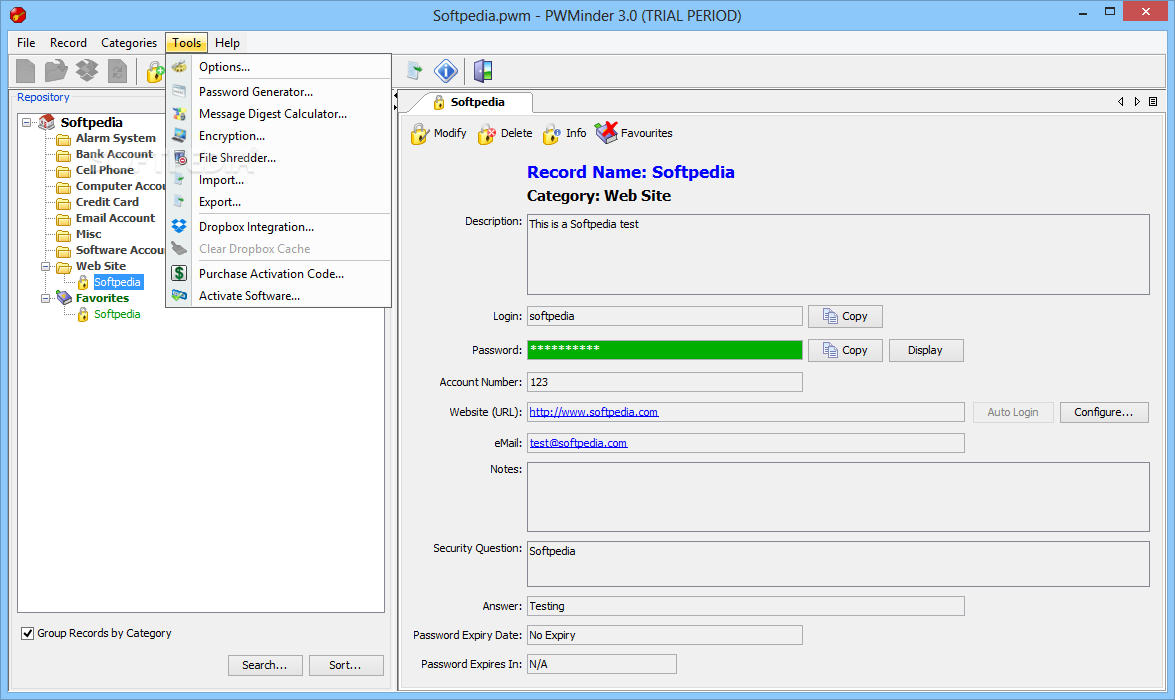Click the Favorites category icon in tree
1175x700 pixels.
pyautogui.click(x=64, y=298)
